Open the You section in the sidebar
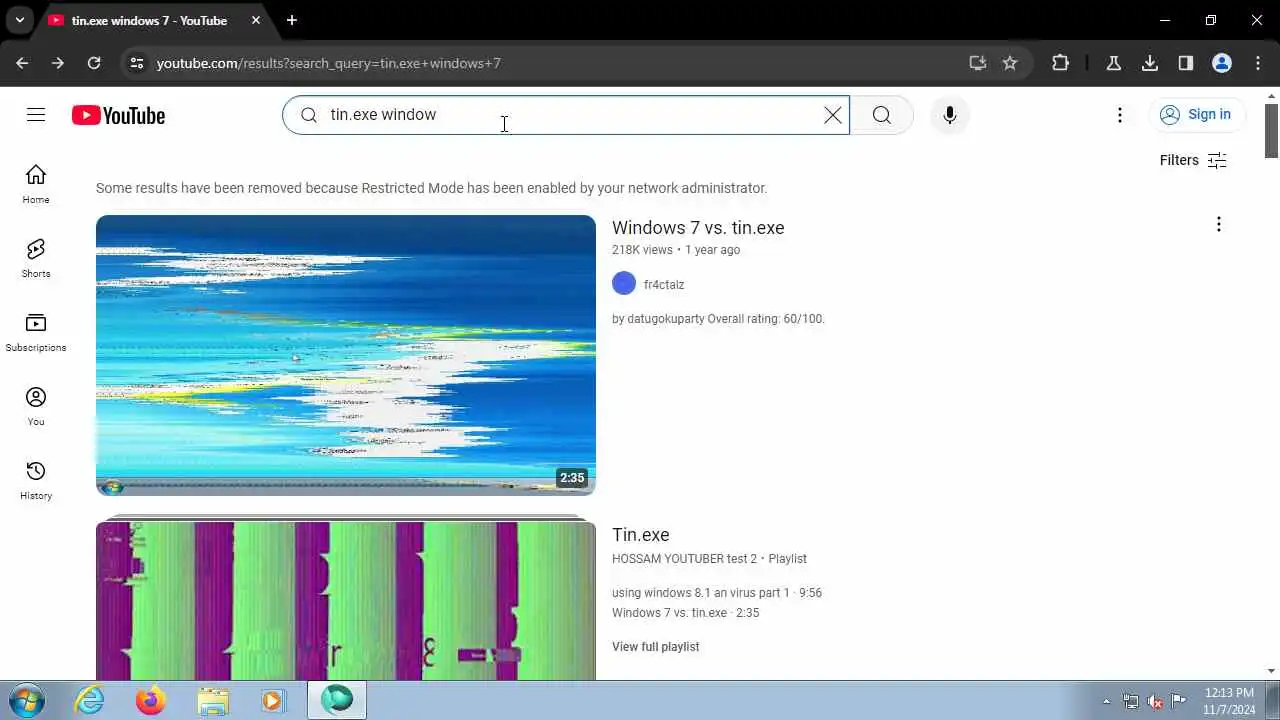This screenshot has height=720, width=1280. [x=36, y=406]
